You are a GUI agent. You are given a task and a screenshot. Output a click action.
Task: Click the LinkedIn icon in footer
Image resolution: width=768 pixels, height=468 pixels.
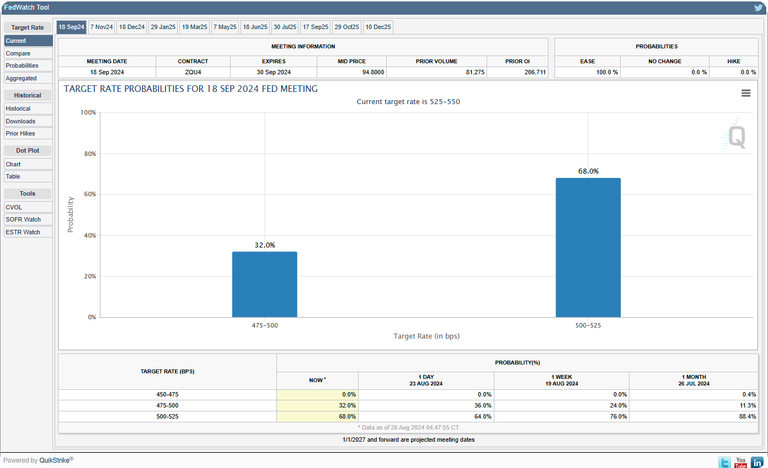click(x=757, y=461)
